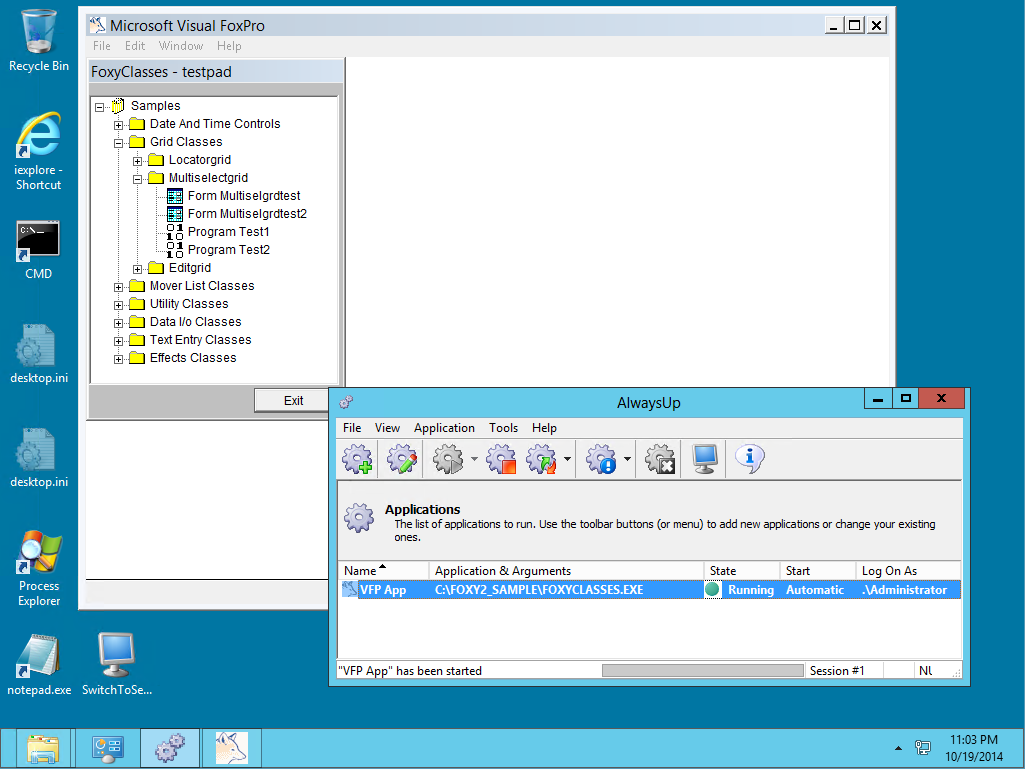Open the Application menu in AlwaysUp

click(444, 428)
